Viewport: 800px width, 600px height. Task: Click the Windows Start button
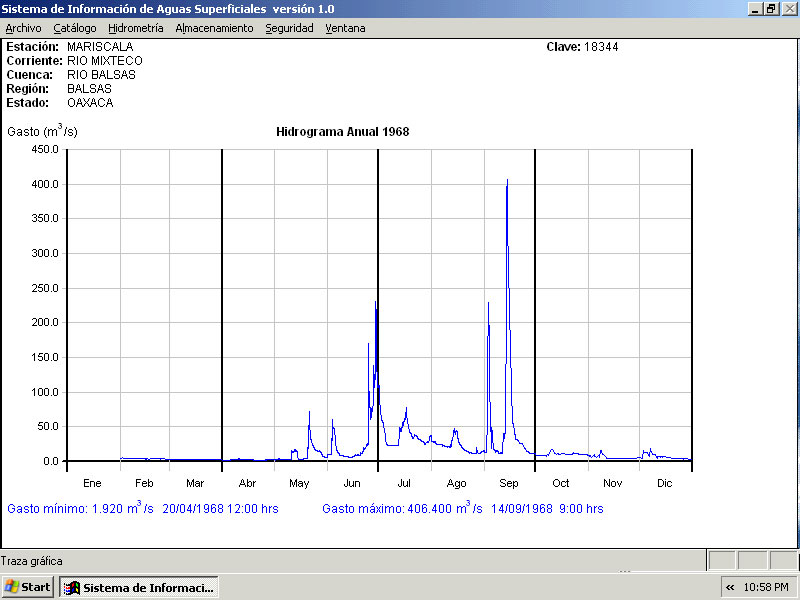tap(28, 587)
